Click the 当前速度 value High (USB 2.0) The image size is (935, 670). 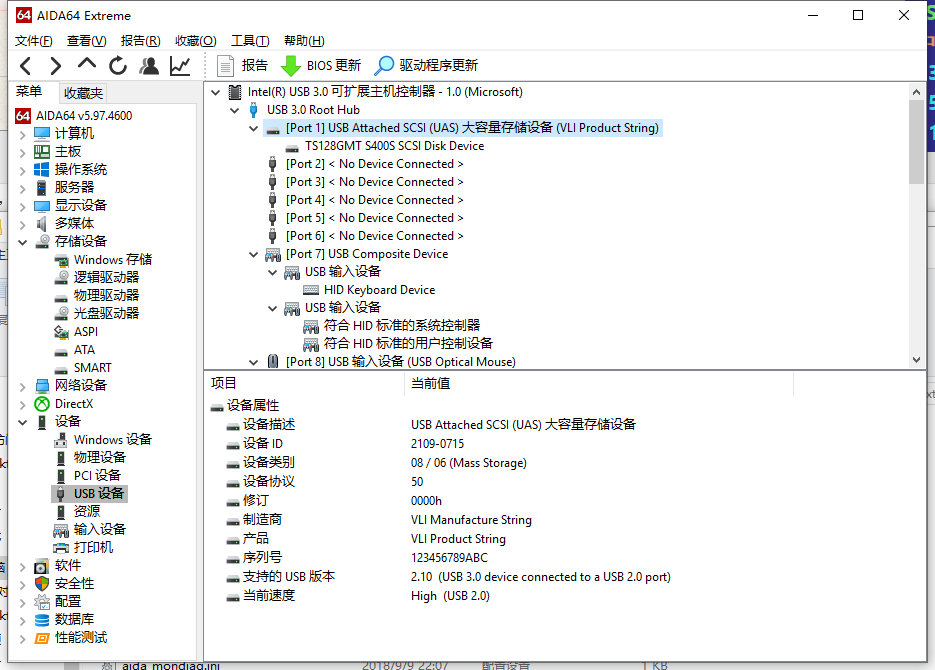tap(450, 596)
